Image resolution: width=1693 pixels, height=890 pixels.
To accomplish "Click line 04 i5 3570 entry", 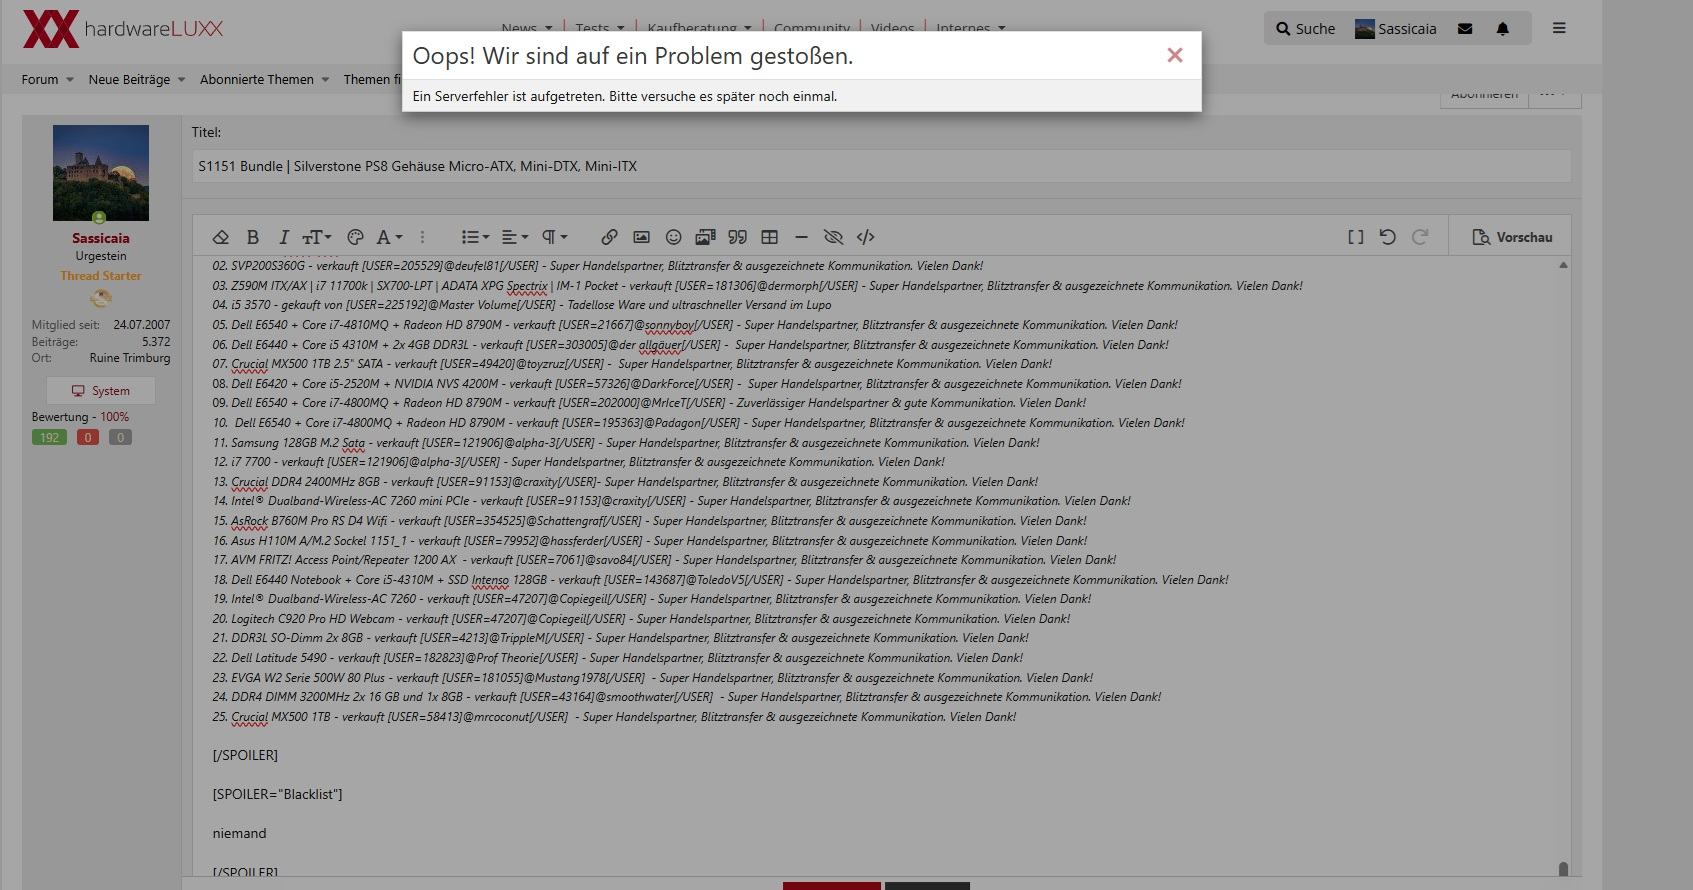I will click(x=522, y=305).
